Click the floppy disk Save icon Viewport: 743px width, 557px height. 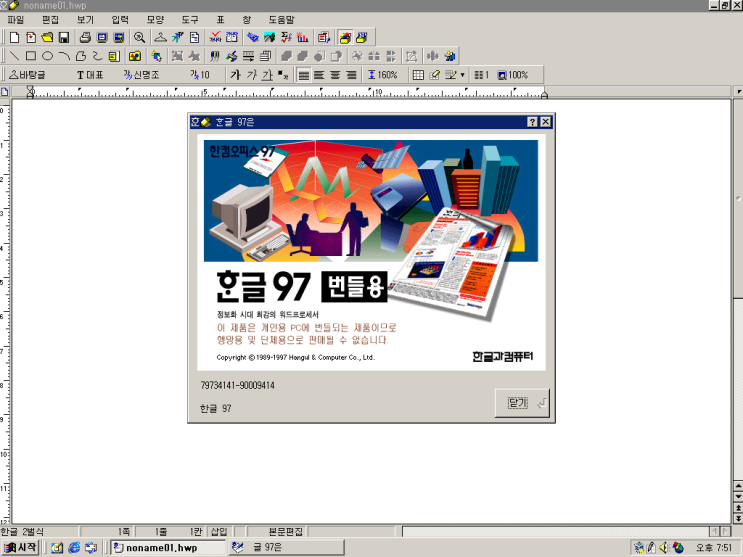point(64,37)
